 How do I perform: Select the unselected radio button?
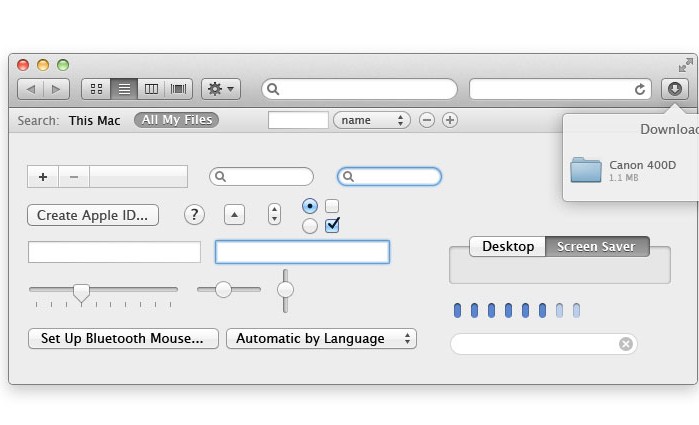(310, 226)
